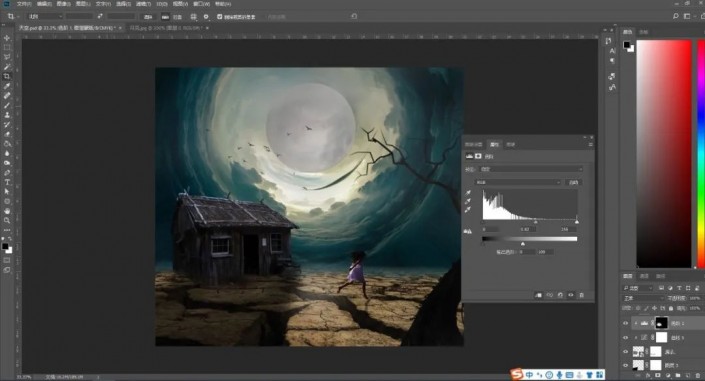Image resolution: width=705 pixels, height=381 pixels.
Task: Click the reset adjustment icon in Properties
Action: click(x=560, y=295)
